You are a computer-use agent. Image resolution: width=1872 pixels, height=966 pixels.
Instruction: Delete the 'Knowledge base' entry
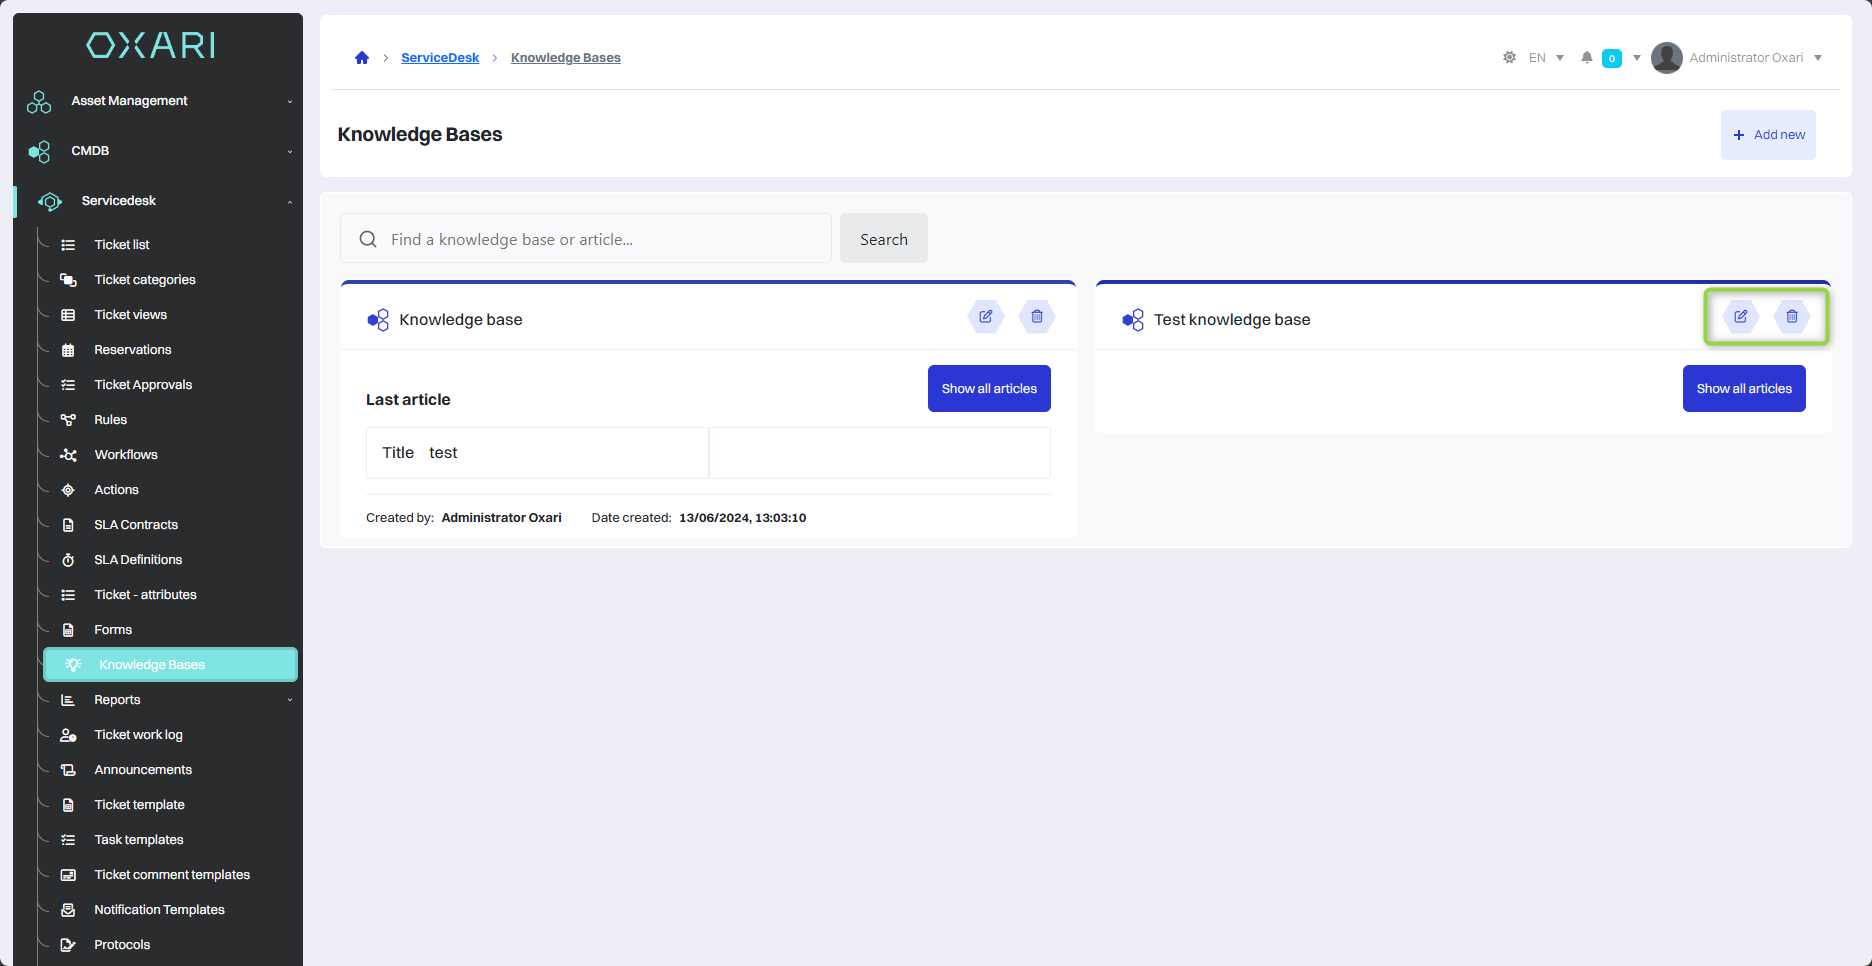[x=1037, y=317]
